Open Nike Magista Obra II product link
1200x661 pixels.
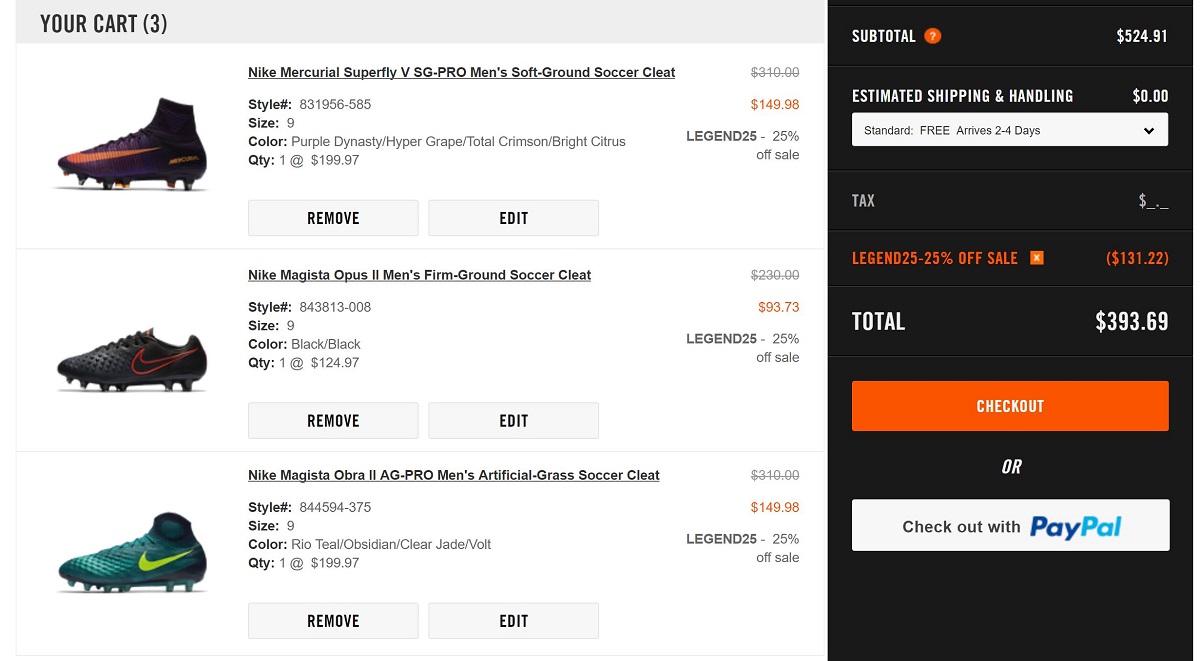pos(453,476)
